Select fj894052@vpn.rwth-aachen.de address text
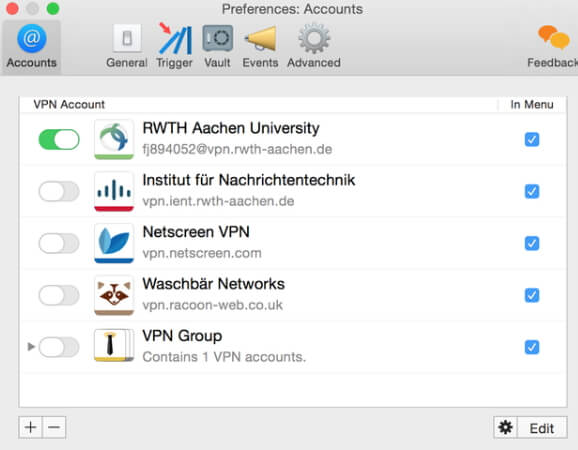The width and height of the screenshot is (578, 450). [237, 149]
